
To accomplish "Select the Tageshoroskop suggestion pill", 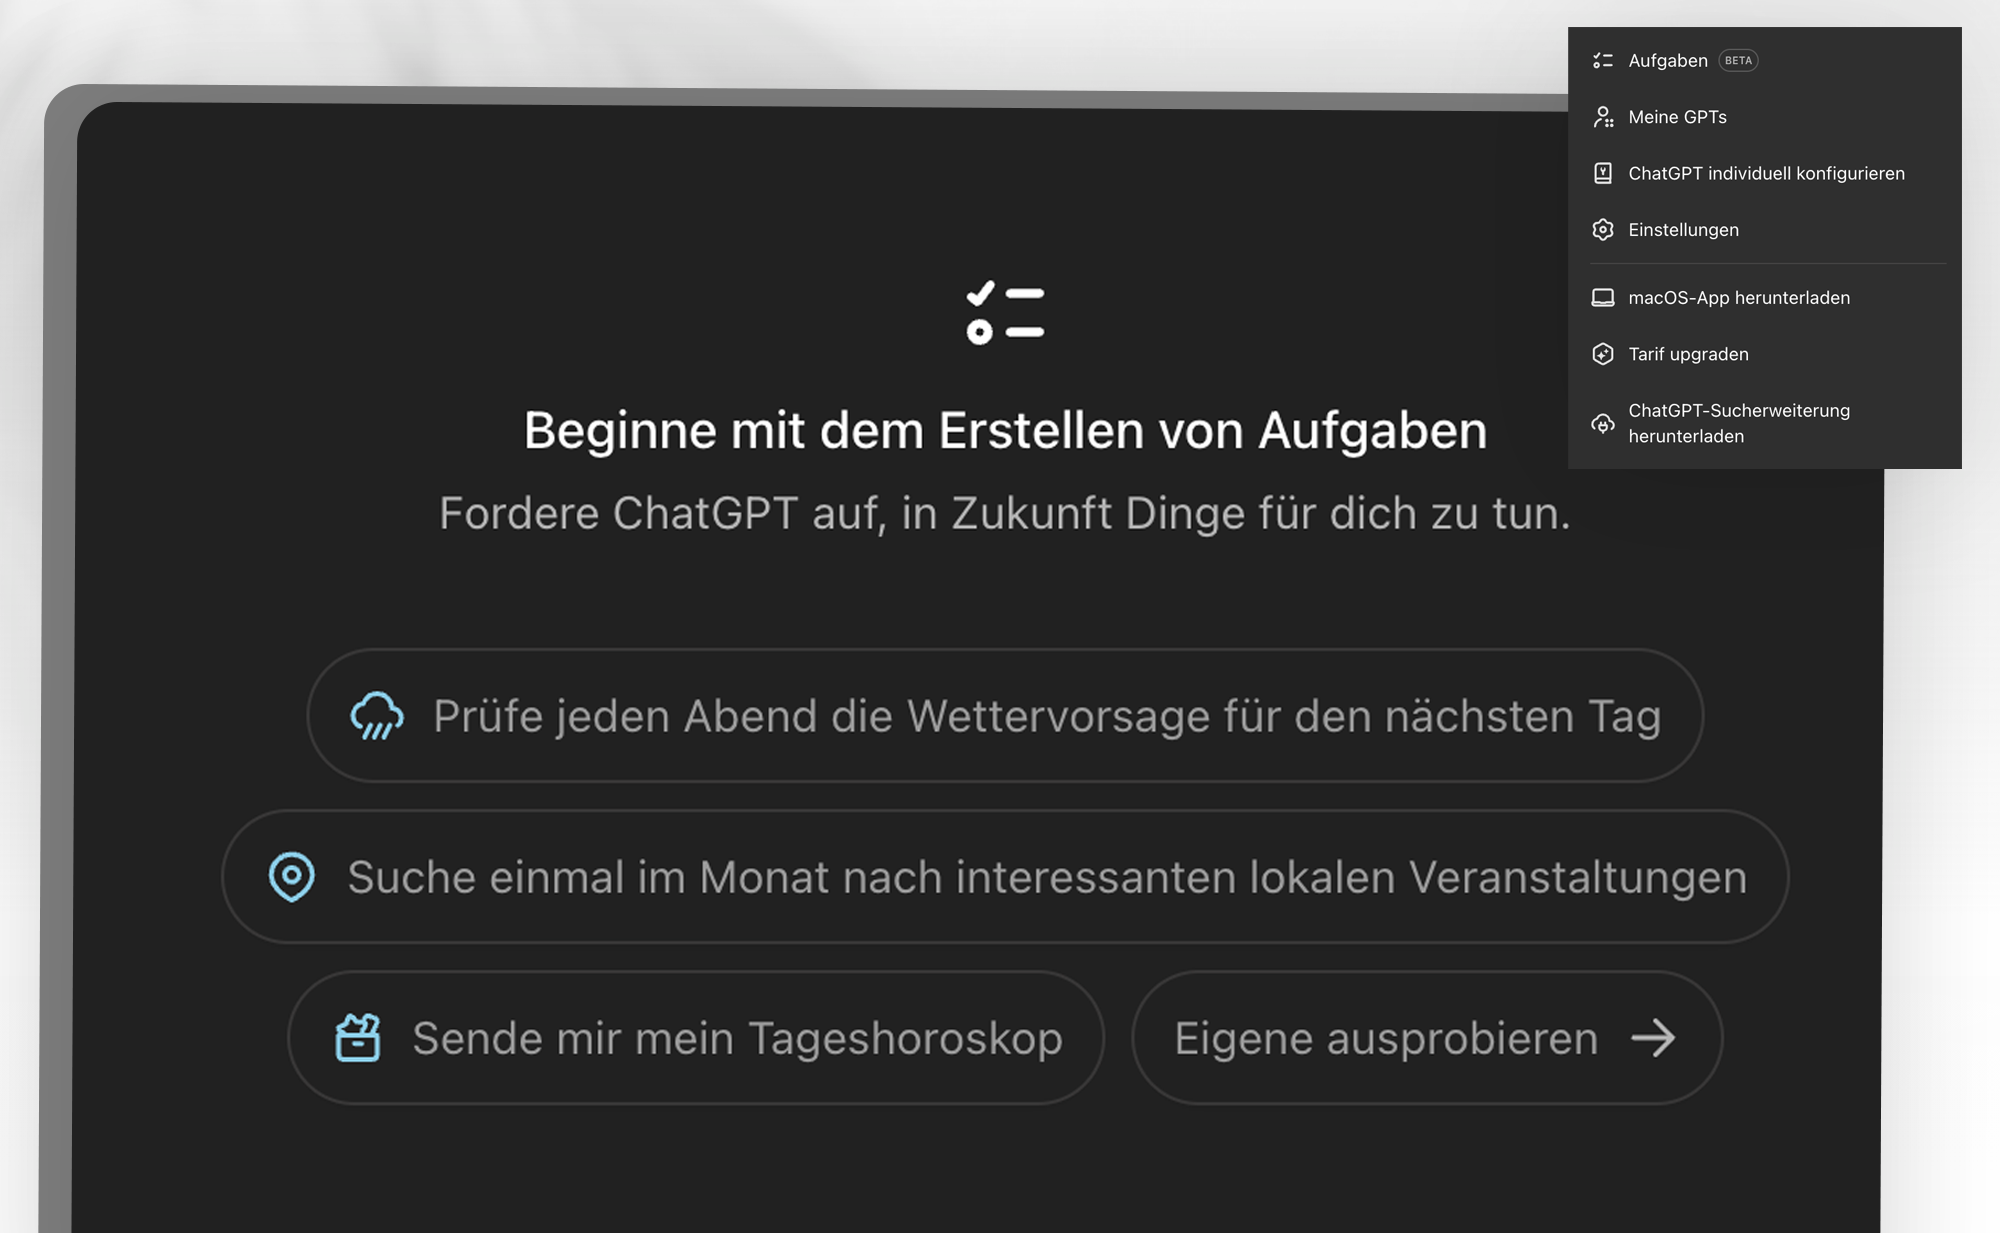I will [x=697, y=1038].
